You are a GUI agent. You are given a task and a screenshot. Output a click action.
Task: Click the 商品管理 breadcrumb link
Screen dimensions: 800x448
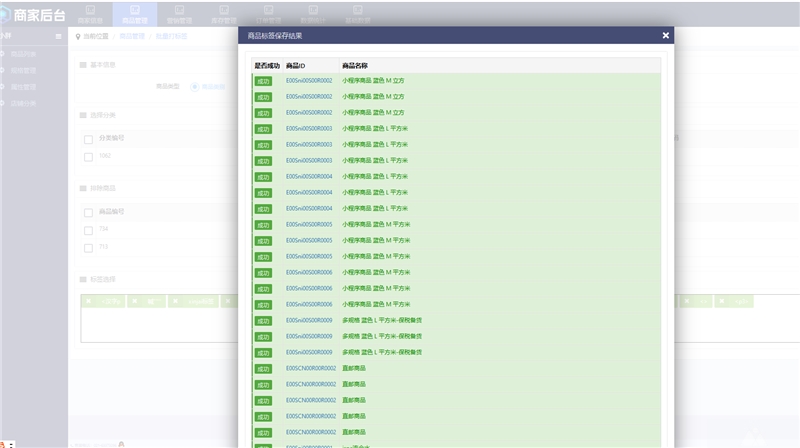132,36
